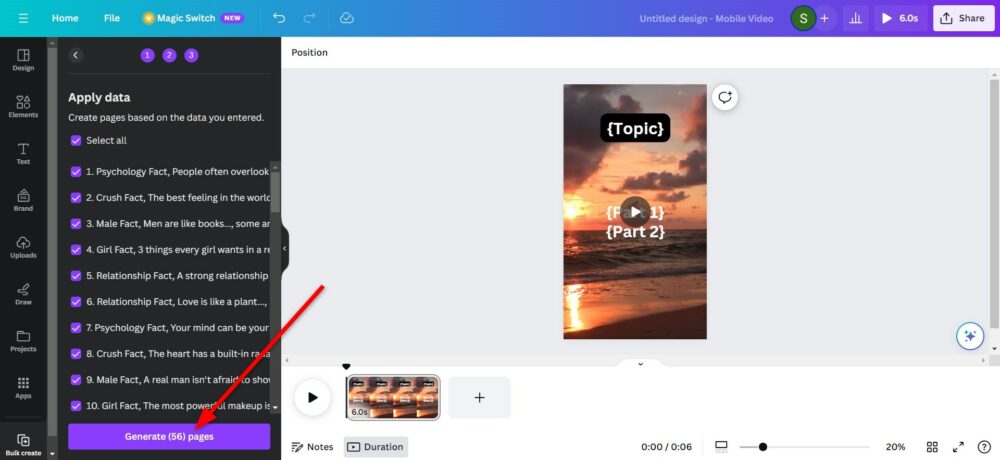Toggle the Select all checkbox

[x=76, y=140]
